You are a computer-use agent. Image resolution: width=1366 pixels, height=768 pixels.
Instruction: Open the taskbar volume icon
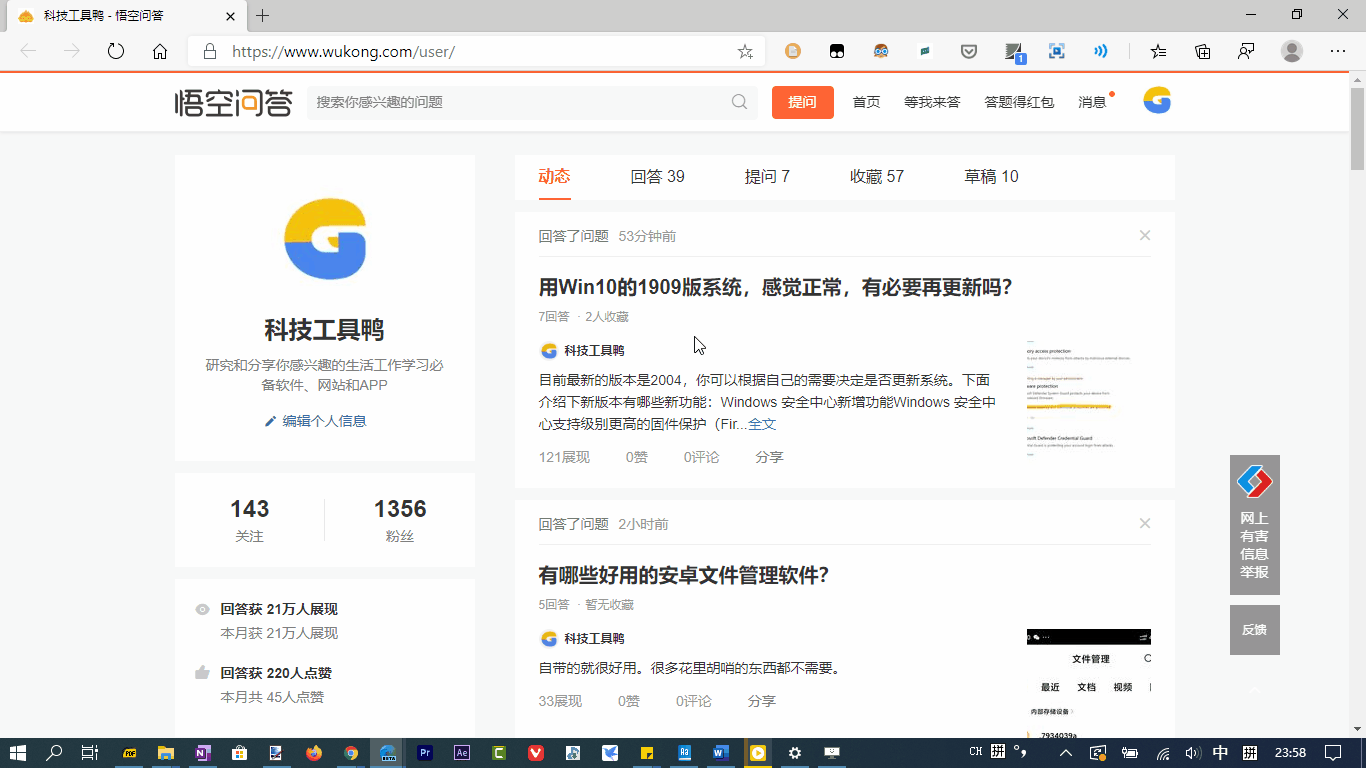click(1192, 753)
